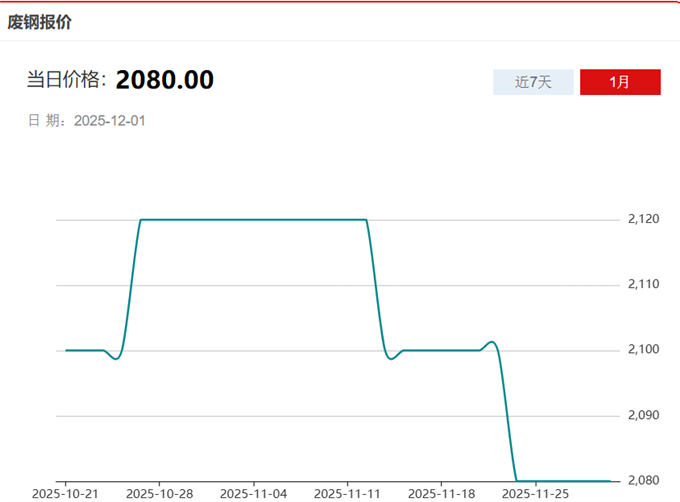Click the date 2025-12-01 text
This screenshot has height=502, width=680.
(x=111, y=121)
